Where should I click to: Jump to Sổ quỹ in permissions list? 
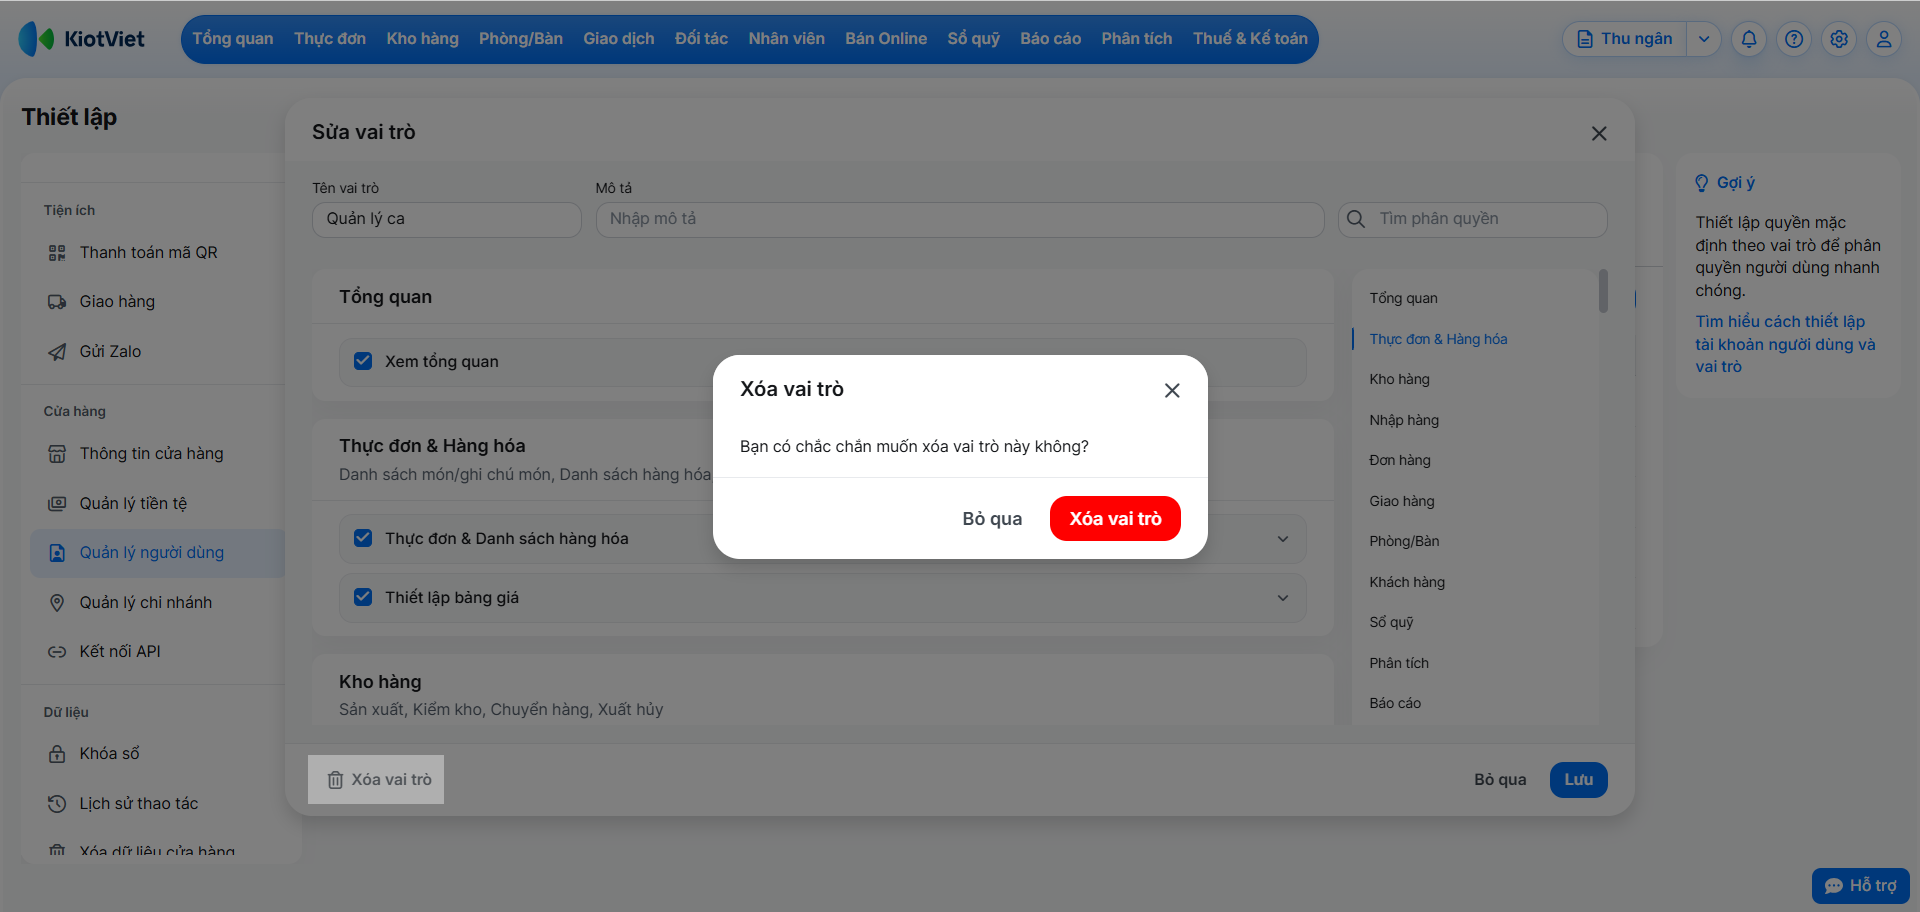tap(1391, 623)
